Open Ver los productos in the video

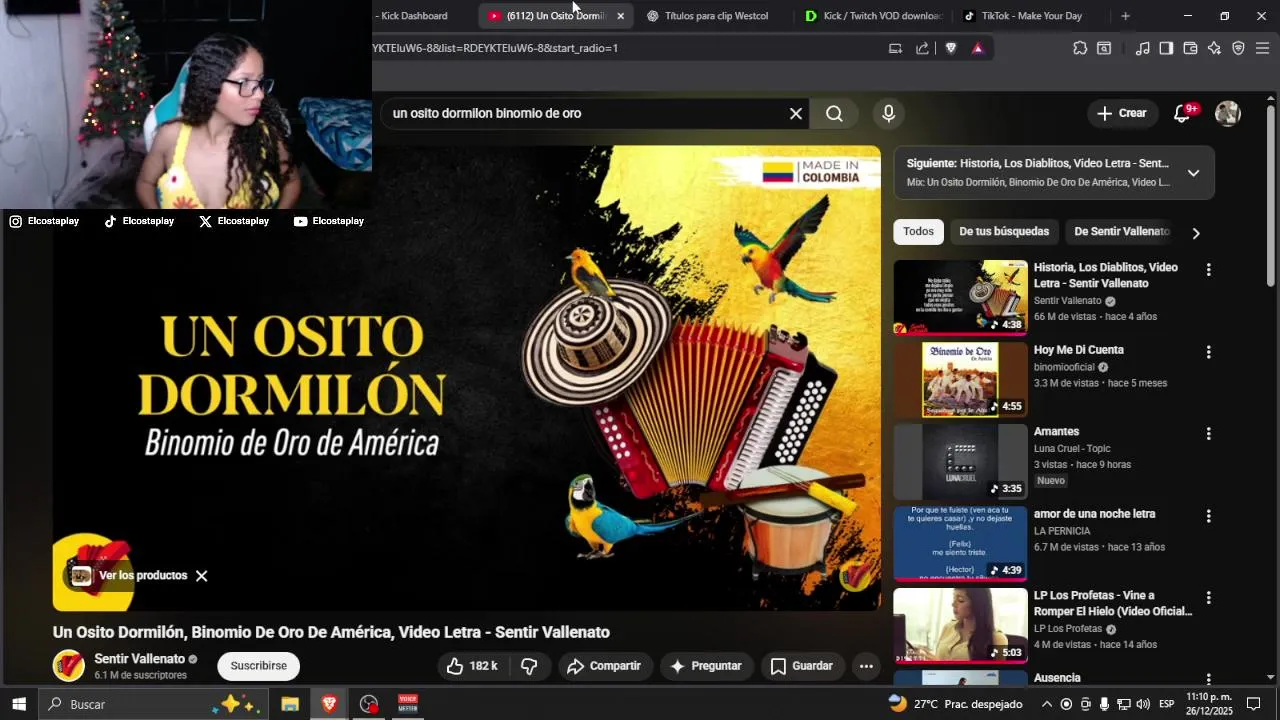coord(129,576)
